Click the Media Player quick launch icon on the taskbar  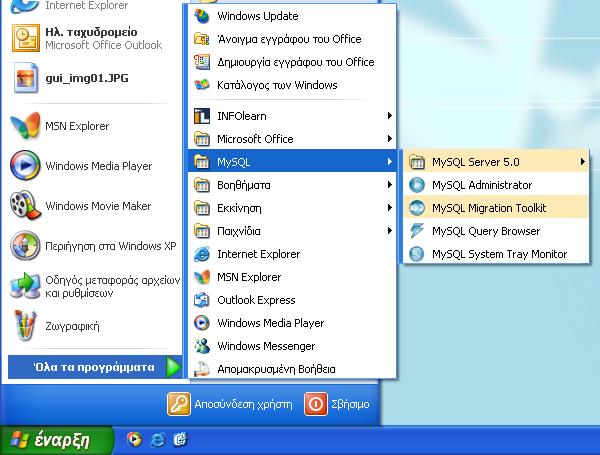[x=134, y=440]
